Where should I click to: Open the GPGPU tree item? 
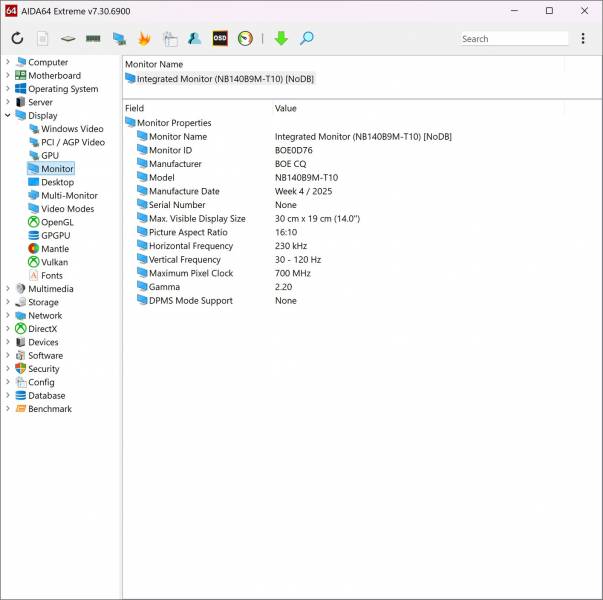(x=49, y=235)
